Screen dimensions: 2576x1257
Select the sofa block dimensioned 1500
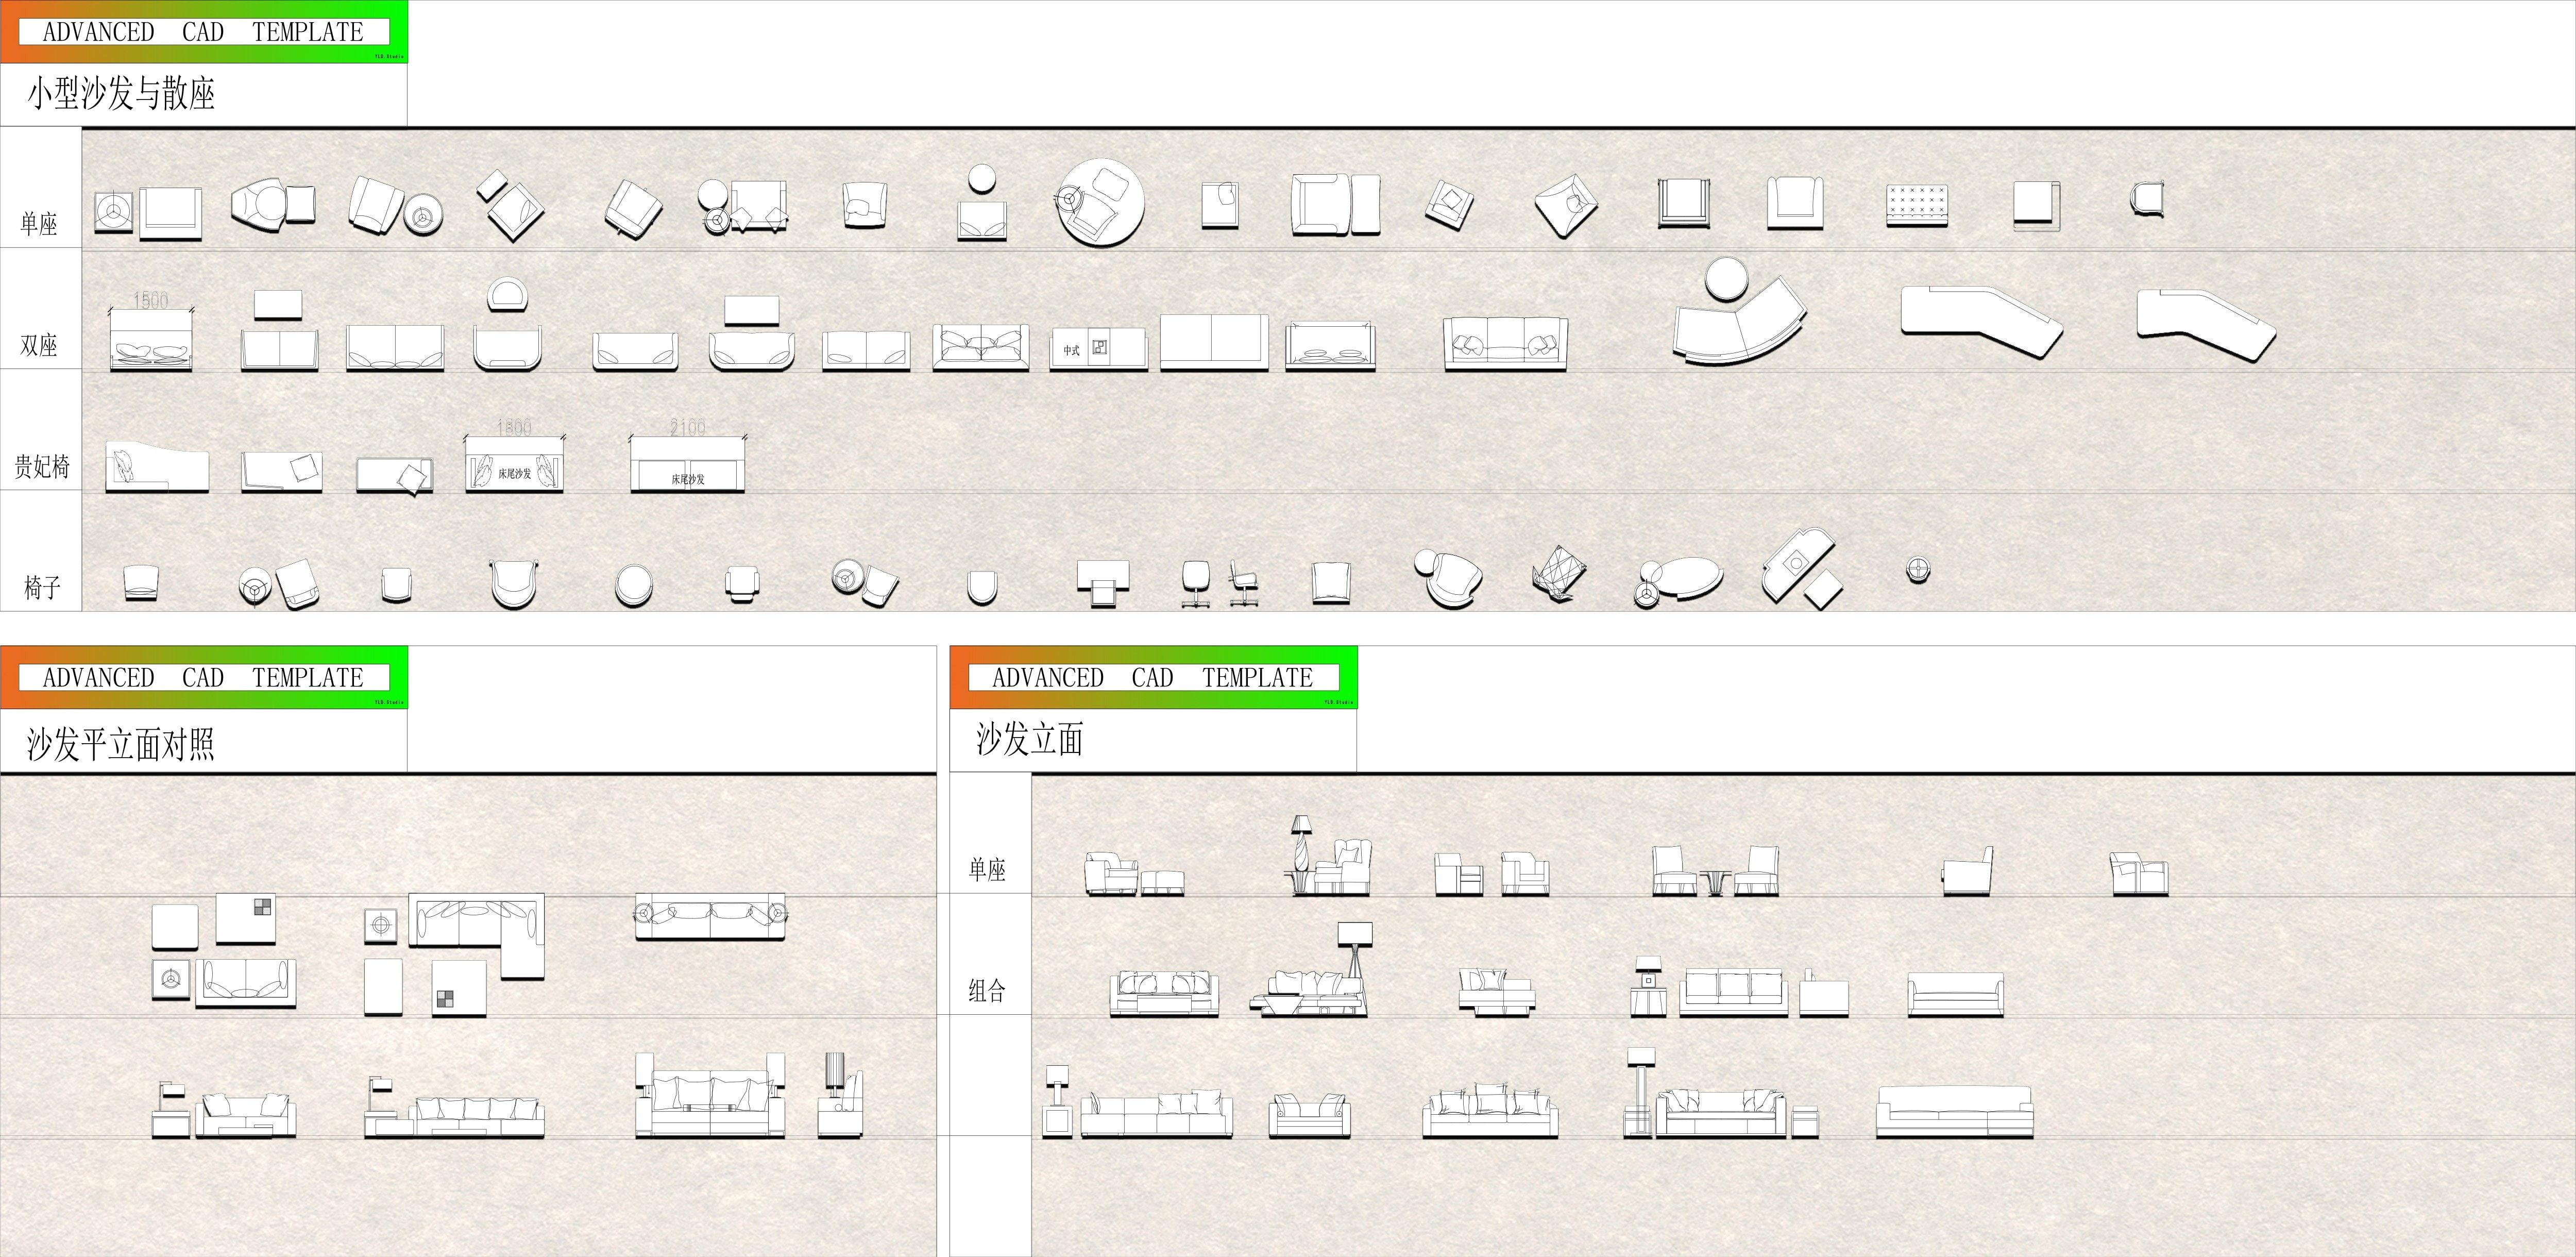coord(151,340)
